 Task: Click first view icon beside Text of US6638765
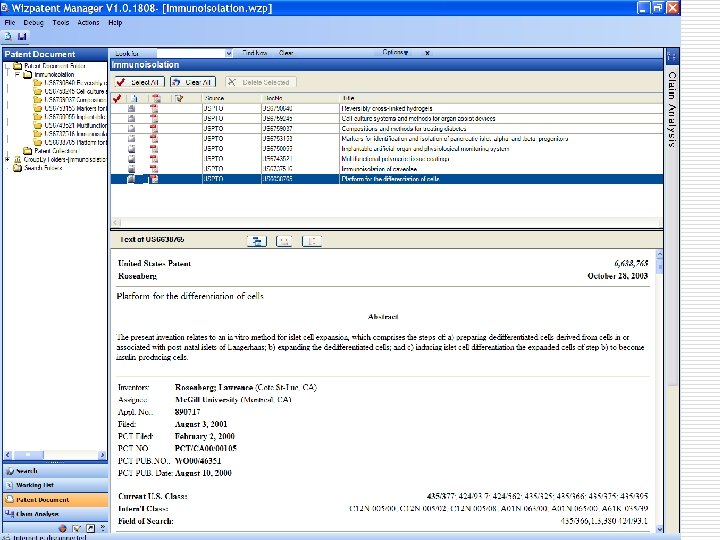(257, 241)
